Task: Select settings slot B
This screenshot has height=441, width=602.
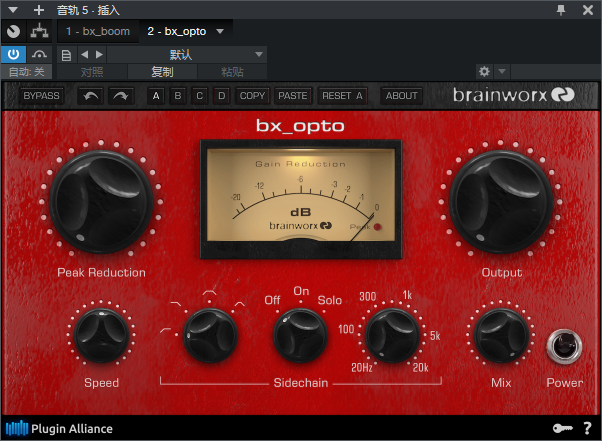Action: 177,96
